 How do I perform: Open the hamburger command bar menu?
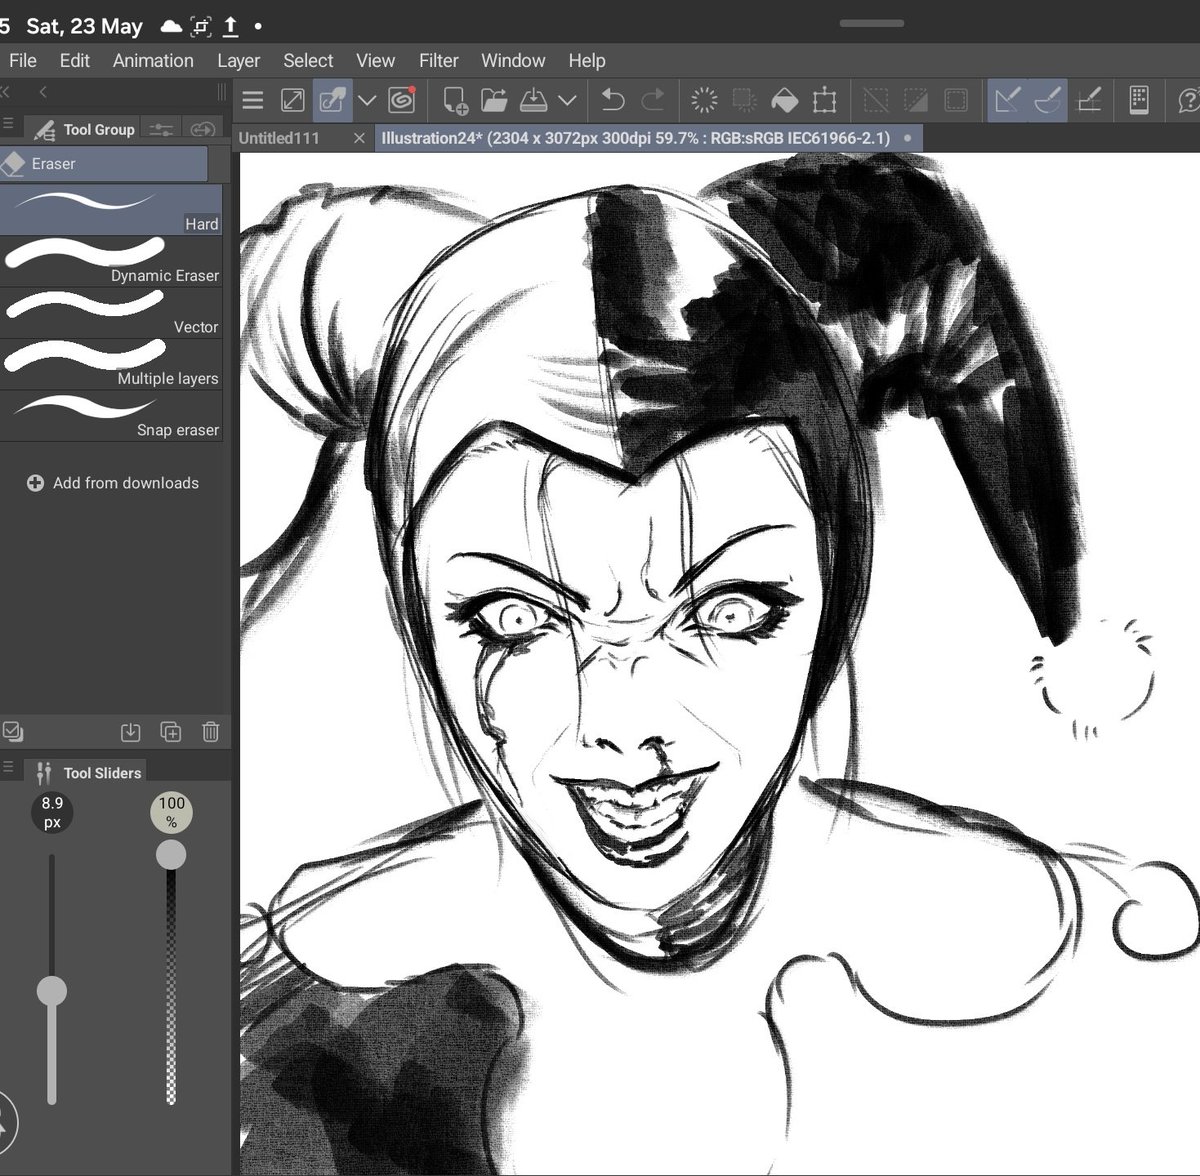[253, 100]
